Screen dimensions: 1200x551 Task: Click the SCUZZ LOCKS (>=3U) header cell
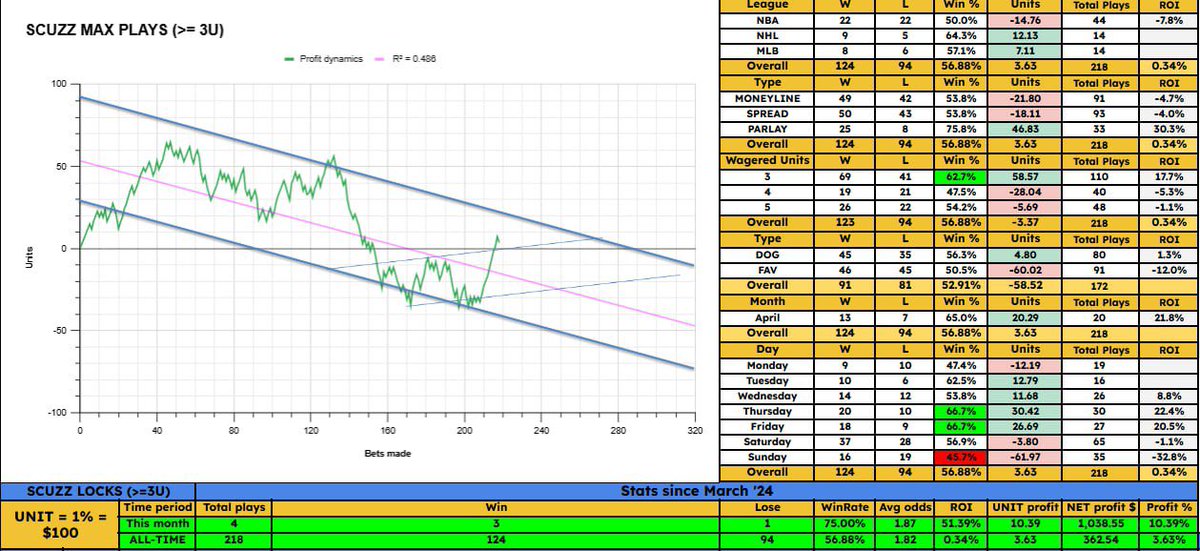tap(97, 491)
